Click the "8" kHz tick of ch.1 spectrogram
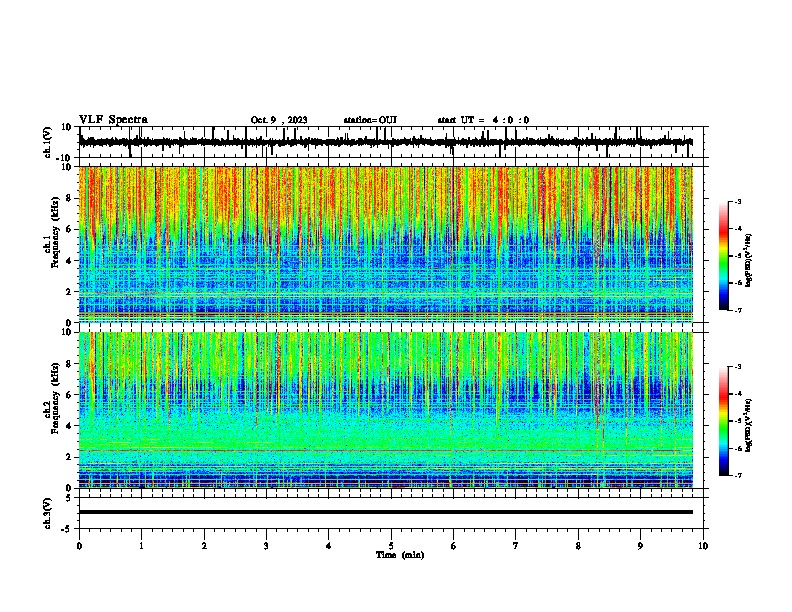 (x=70, y=198)
